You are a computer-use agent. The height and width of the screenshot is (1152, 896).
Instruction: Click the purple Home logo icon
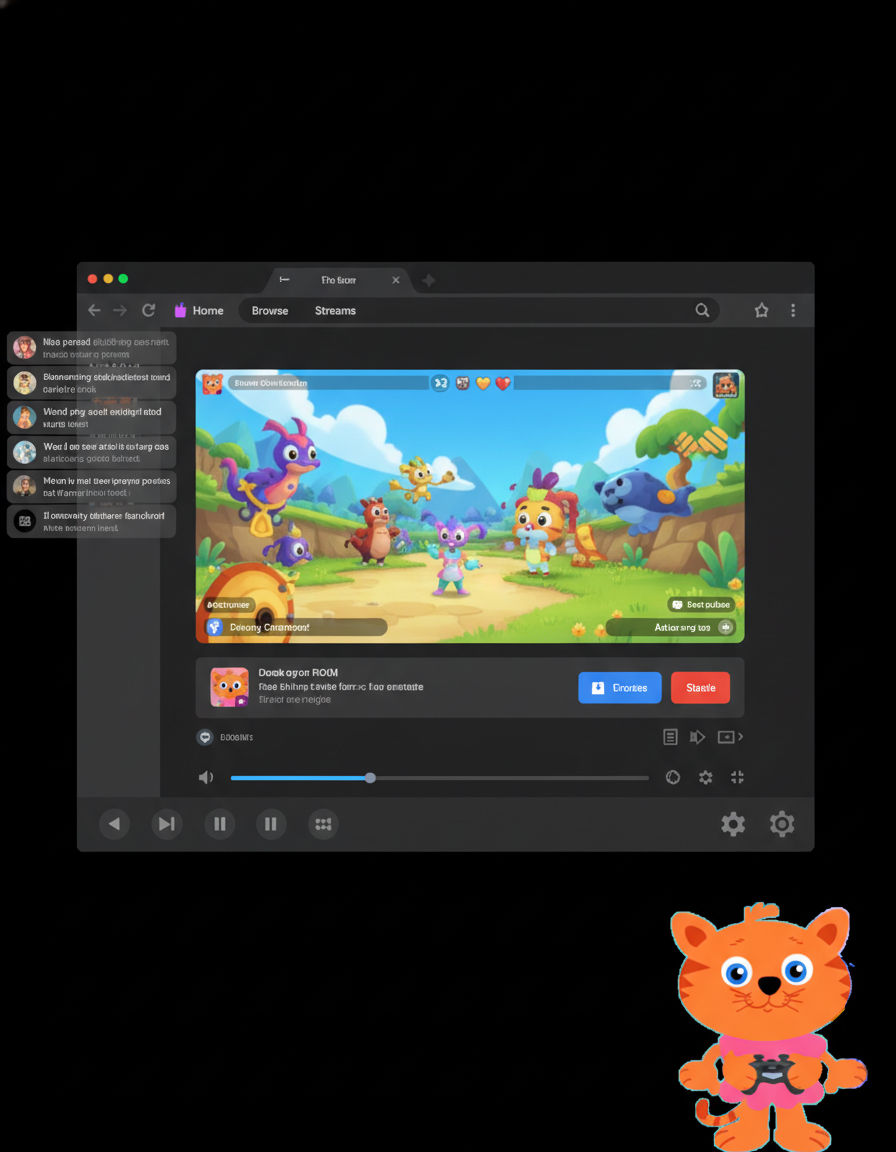[x=181, y=311]
